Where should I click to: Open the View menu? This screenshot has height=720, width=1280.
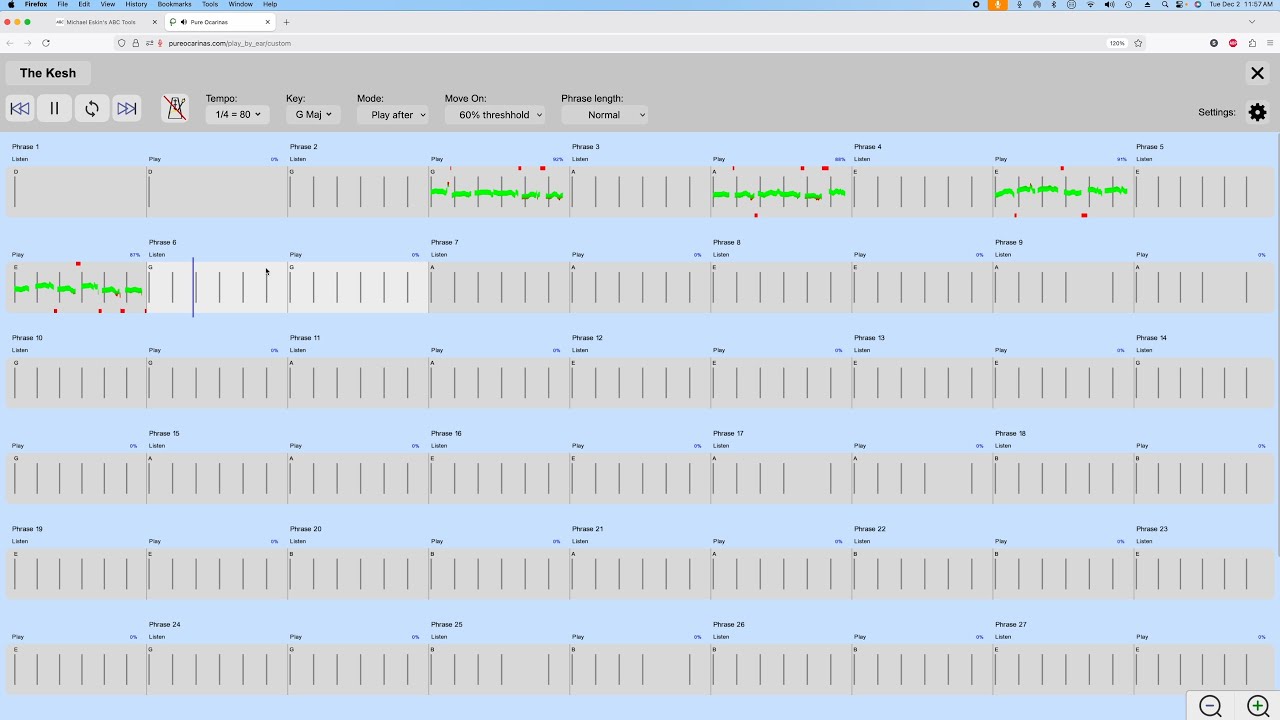108,4
